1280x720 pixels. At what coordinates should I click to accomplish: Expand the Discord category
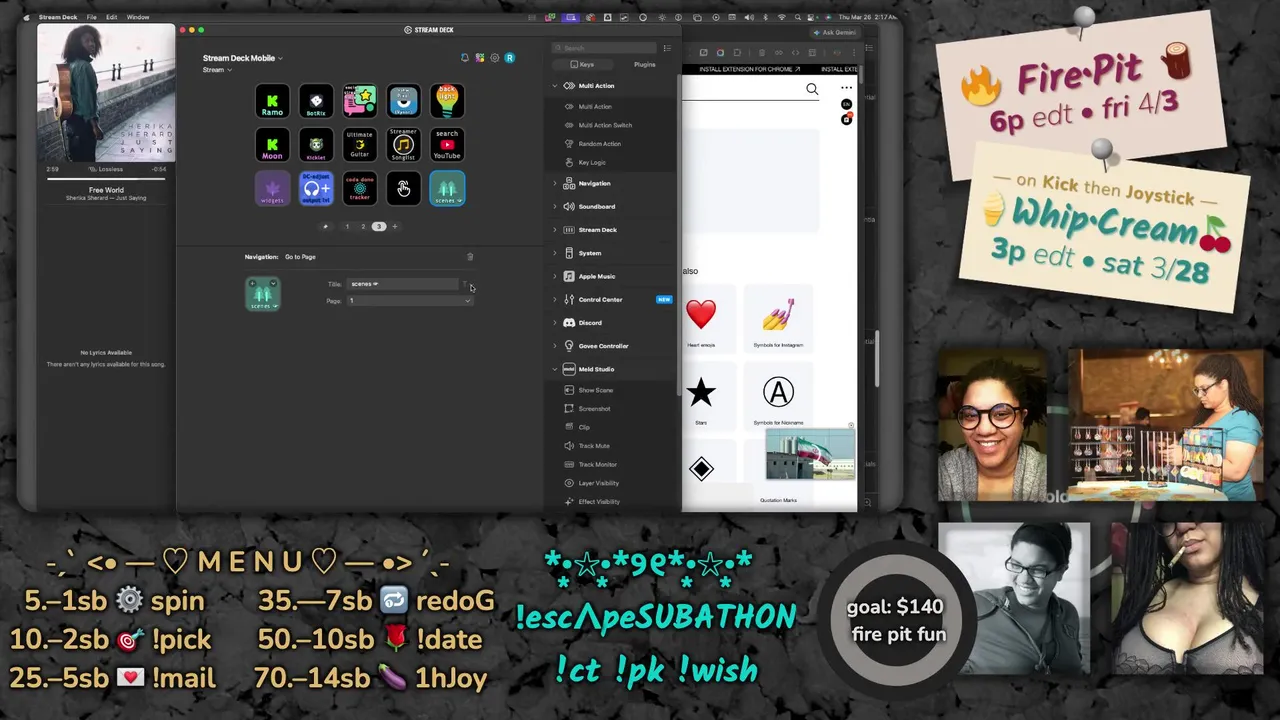point(555,323)
